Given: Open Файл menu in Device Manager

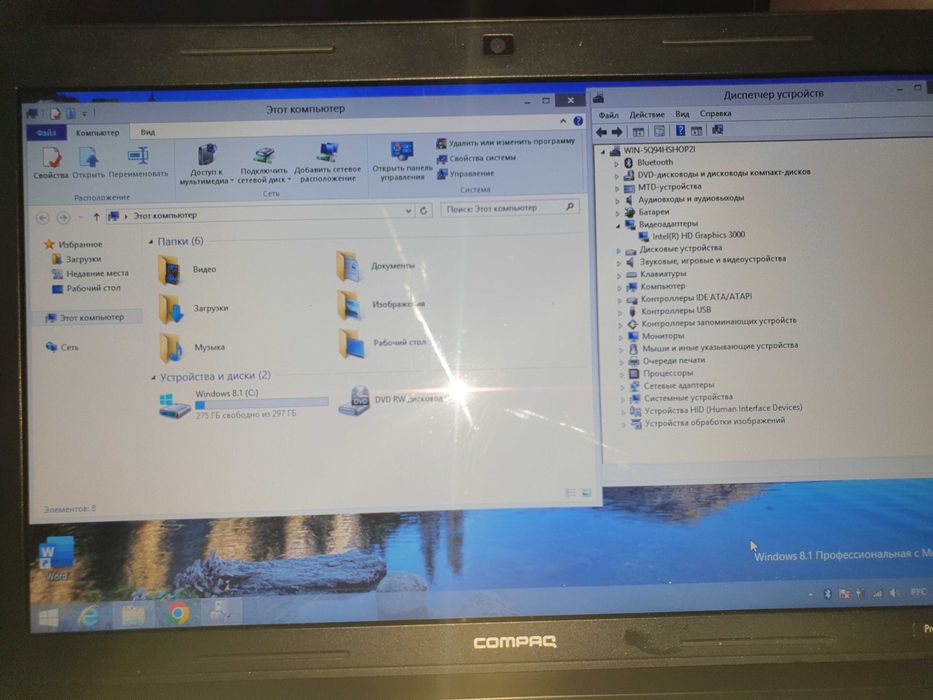Looking at the screenshot, I should tap(608, 115).
